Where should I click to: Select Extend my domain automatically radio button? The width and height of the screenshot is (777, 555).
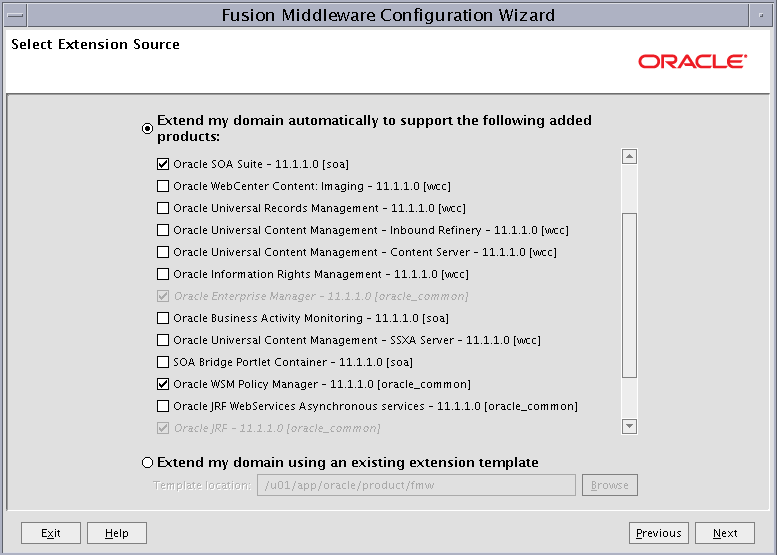click(147, 128)
